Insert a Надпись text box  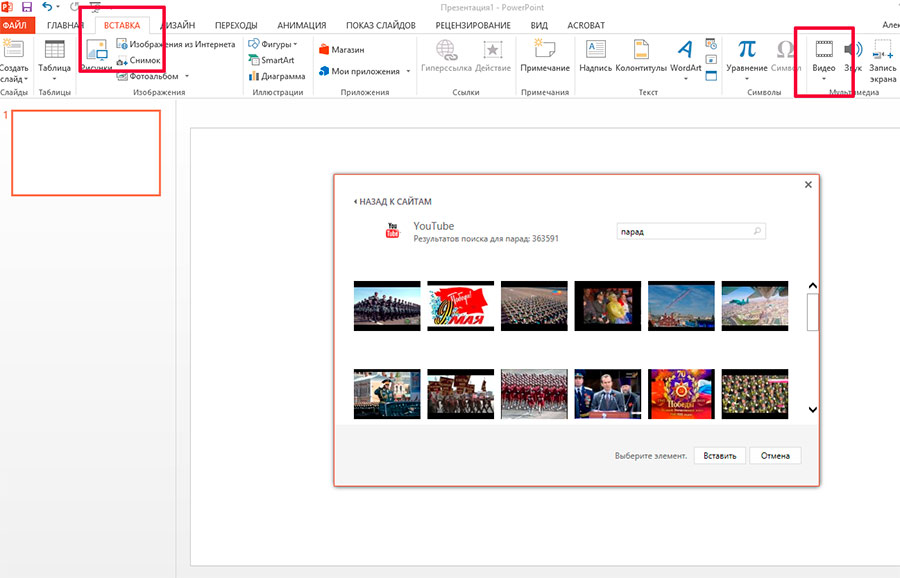tap(595, 56)
